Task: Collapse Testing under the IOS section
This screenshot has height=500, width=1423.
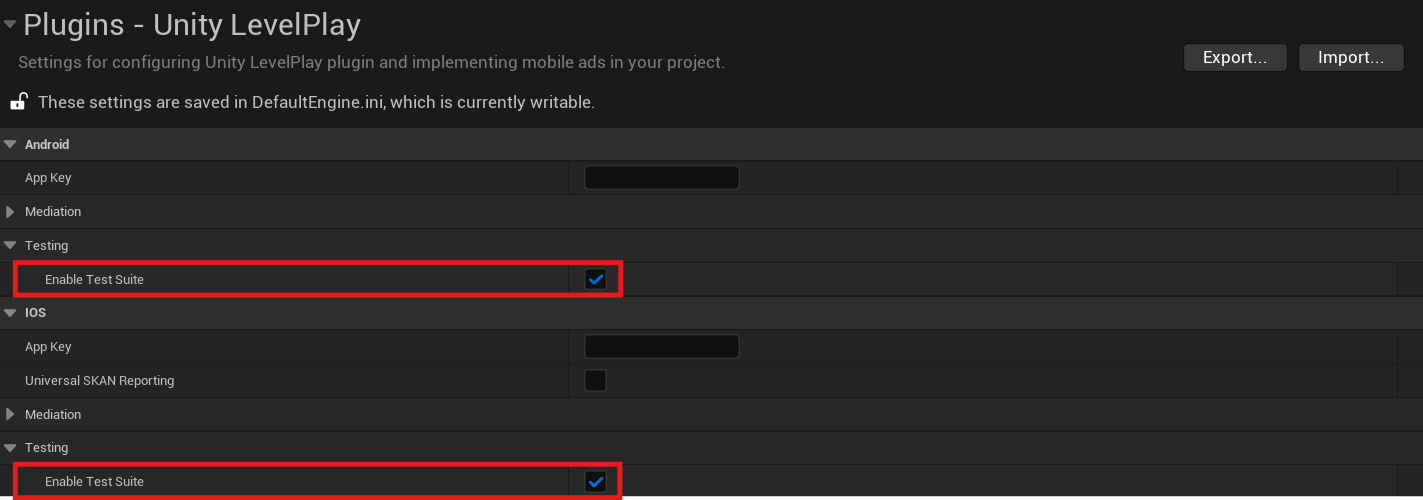Action: (x=10, y=448)
